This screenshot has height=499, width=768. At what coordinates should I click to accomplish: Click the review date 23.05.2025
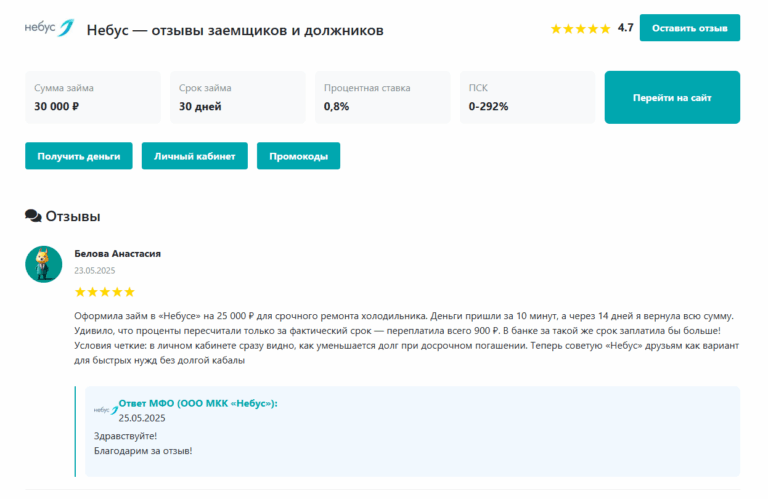point(95,270)
